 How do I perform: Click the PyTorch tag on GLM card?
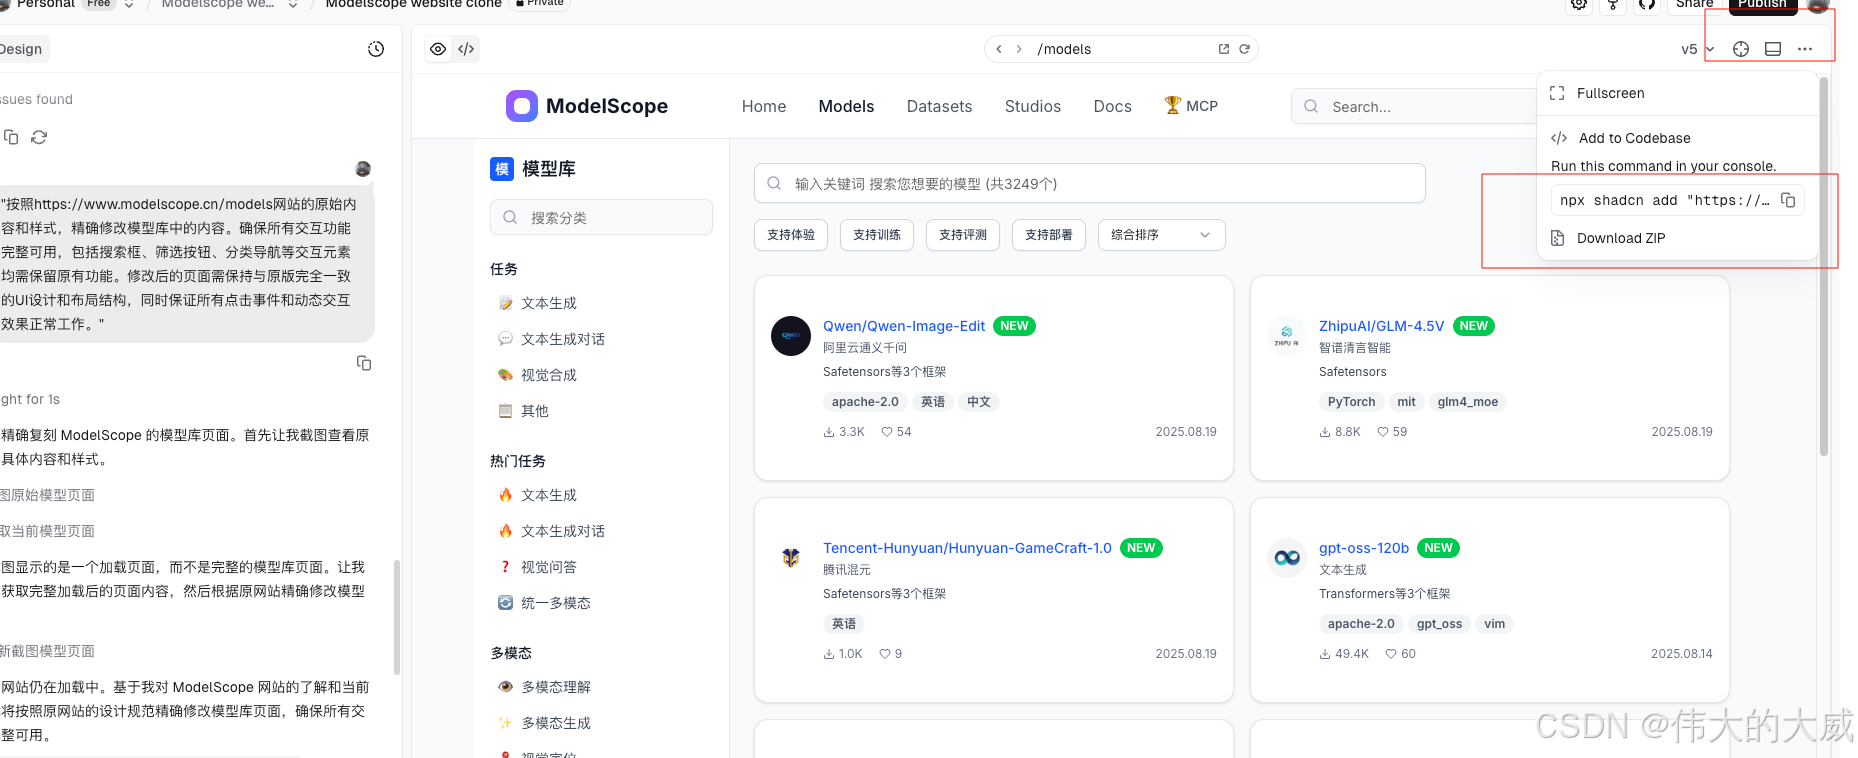pyautogui.click(x=1351, y=402)
